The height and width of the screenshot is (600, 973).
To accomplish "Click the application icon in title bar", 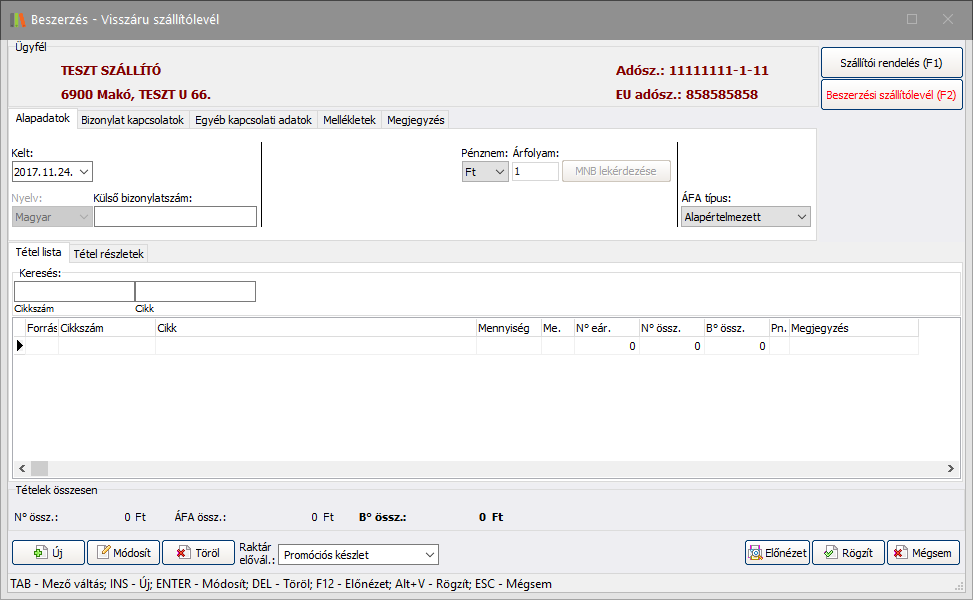I will click(x=17, y=19).
